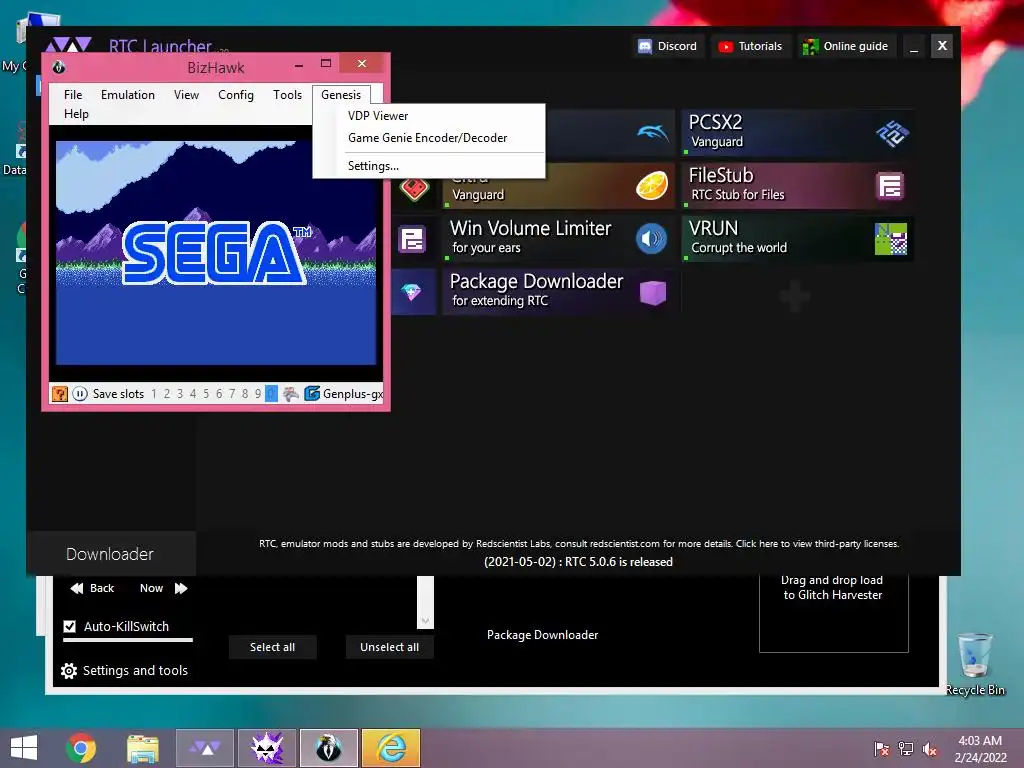Open the File menu in BizHawk
This screenshot has width=1024, height=768.
click(x=73, y=95)
